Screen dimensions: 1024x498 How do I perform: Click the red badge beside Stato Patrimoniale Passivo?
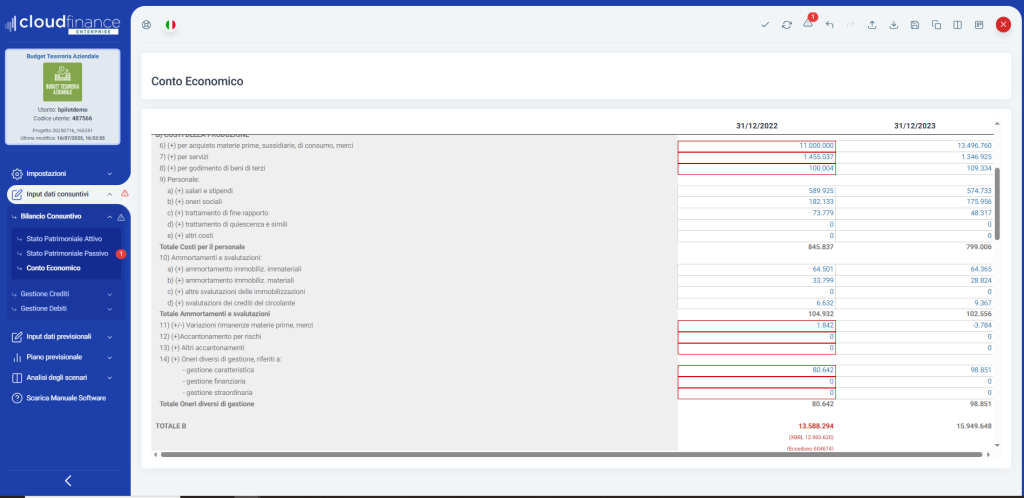121,254
